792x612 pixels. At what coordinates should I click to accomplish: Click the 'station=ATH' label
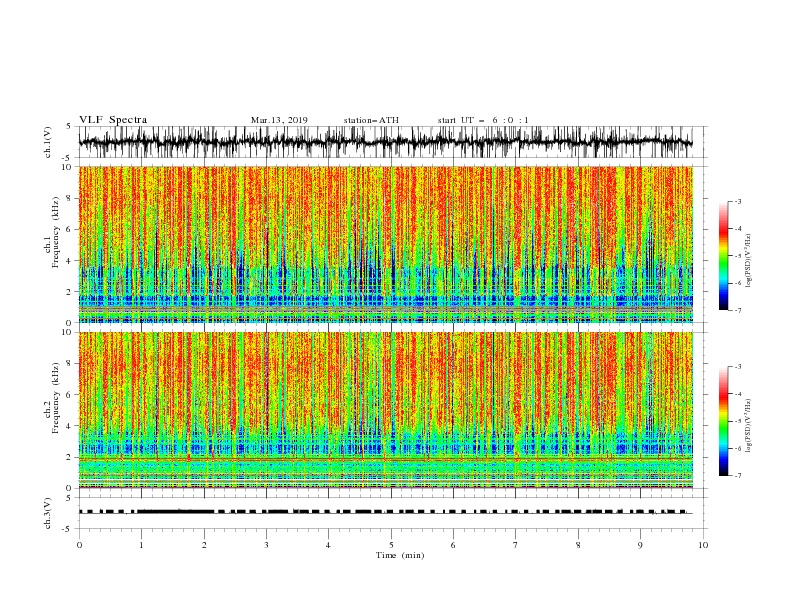tap(371, 120)
